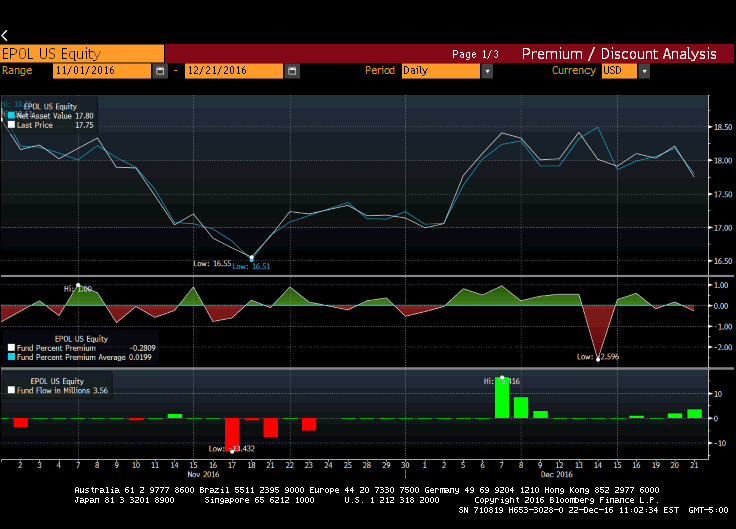The image size is (736, 529).
Task: Click the Premium / Discount Analysis title
Action: [619, 54]
